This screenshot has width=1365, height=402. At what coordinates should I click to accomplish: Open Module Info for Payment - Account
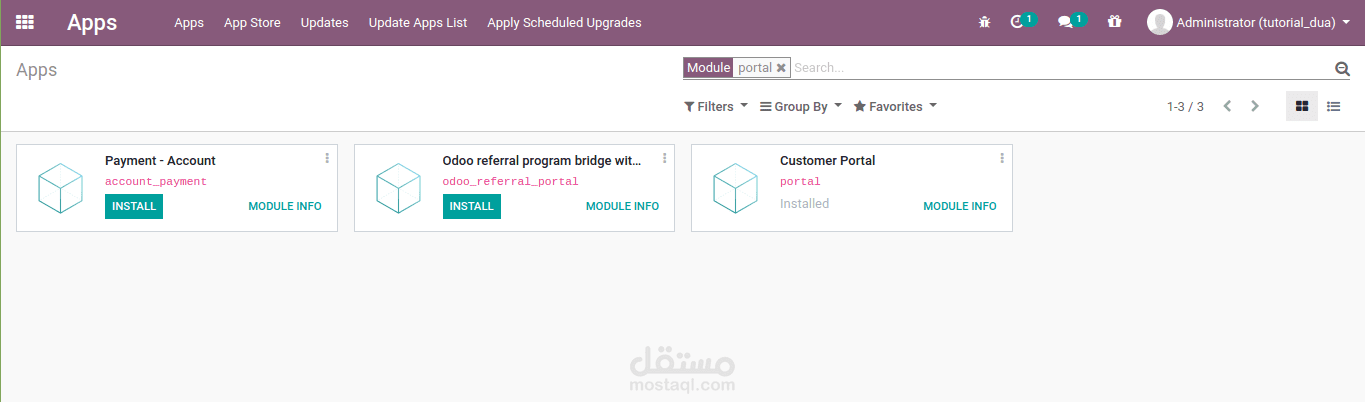[x=285, y=206]
